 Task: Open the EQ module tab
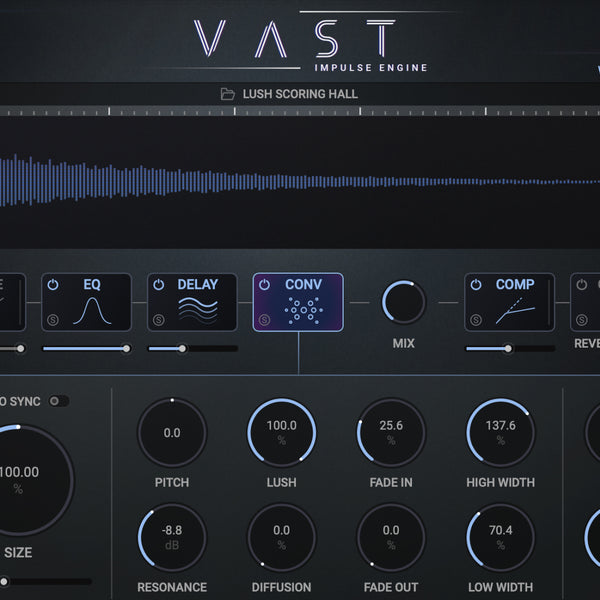pos(86,302)
